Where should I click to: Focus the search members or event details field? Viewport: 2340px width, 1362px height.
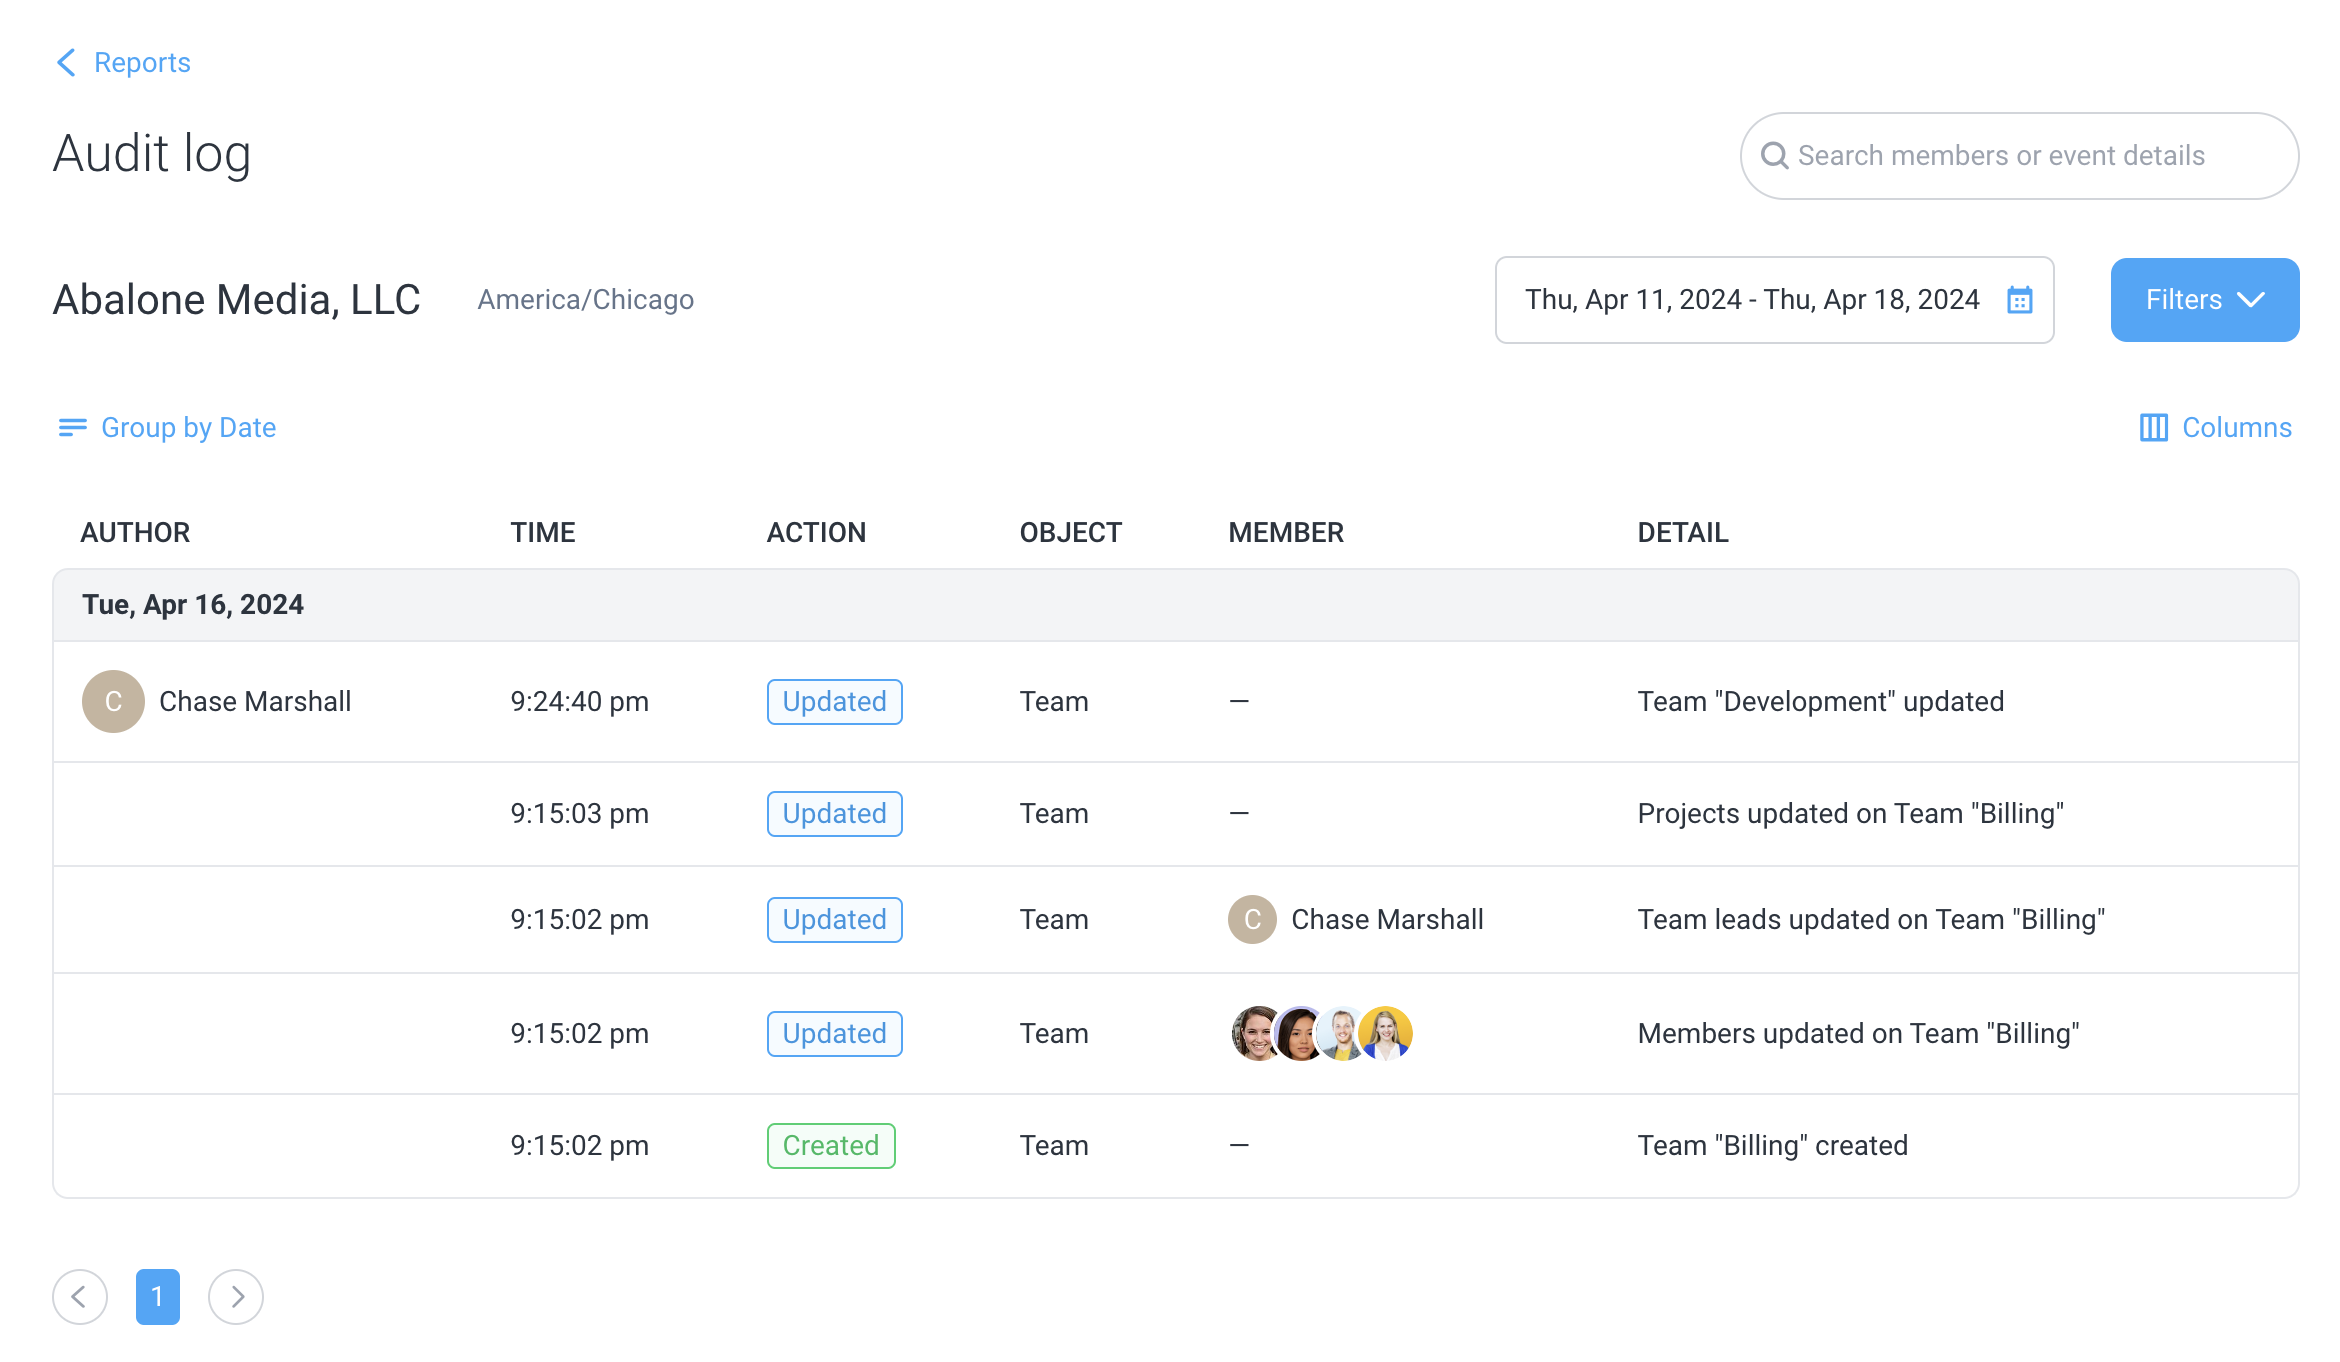[2019, 156]
